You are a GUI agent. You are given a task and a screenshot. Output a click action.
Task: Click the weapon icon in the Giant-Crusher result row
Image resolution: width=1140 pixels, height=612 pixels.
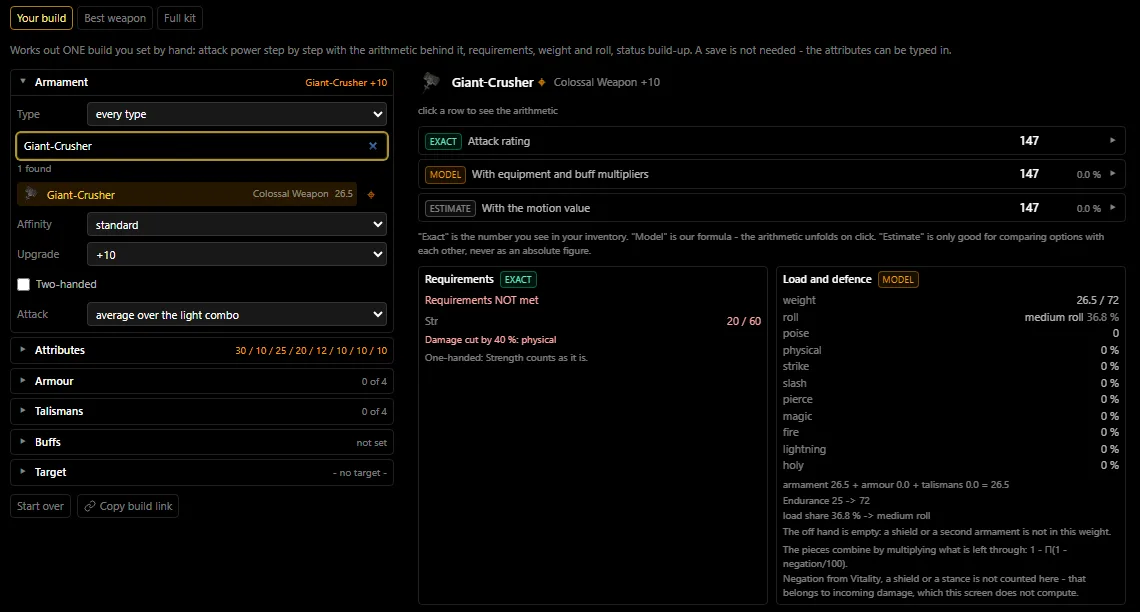tap(31, 194)
